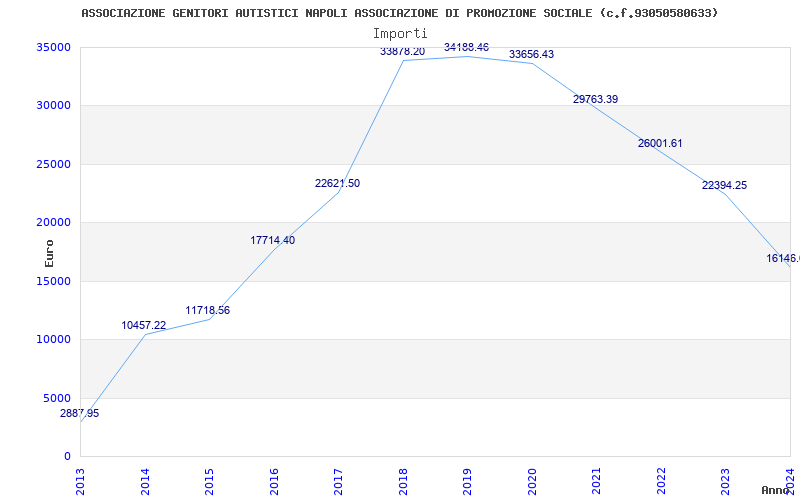Viewport: 800px width, 500px height.
Task: Click the 2014 x-axis year label
Action: (x=145, y=481)
